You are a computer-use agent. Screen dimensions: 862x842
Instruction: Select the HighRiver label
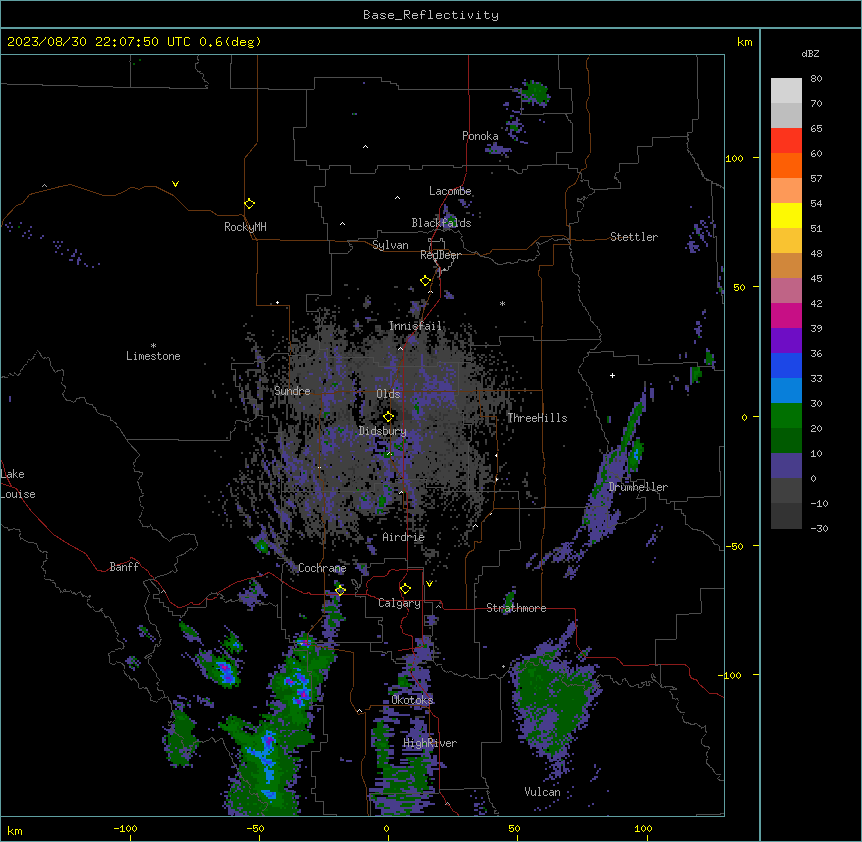pos(429,743)
